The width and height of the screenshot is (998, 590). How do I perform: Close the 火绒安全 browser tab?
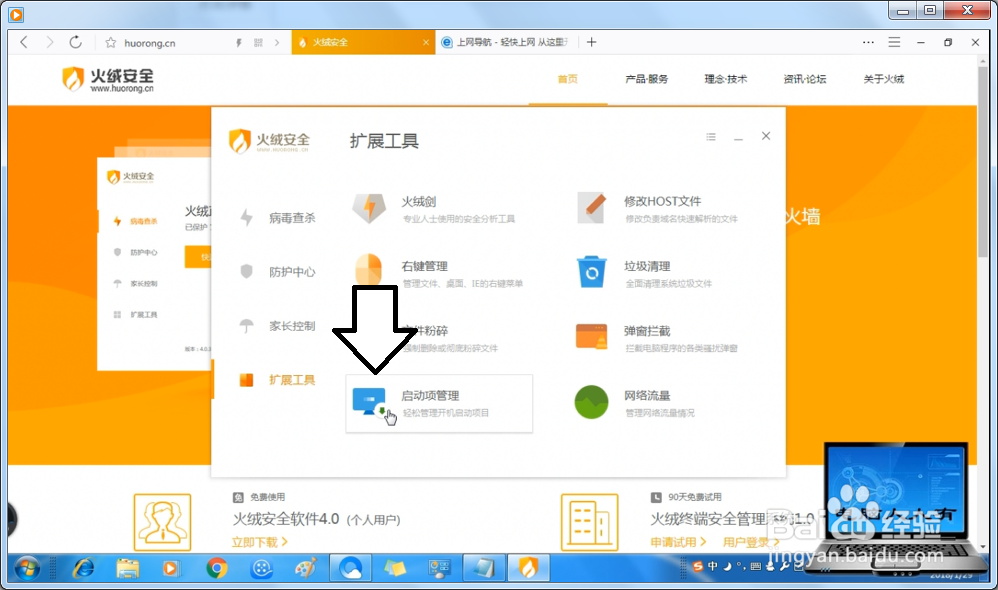[426, 43]
